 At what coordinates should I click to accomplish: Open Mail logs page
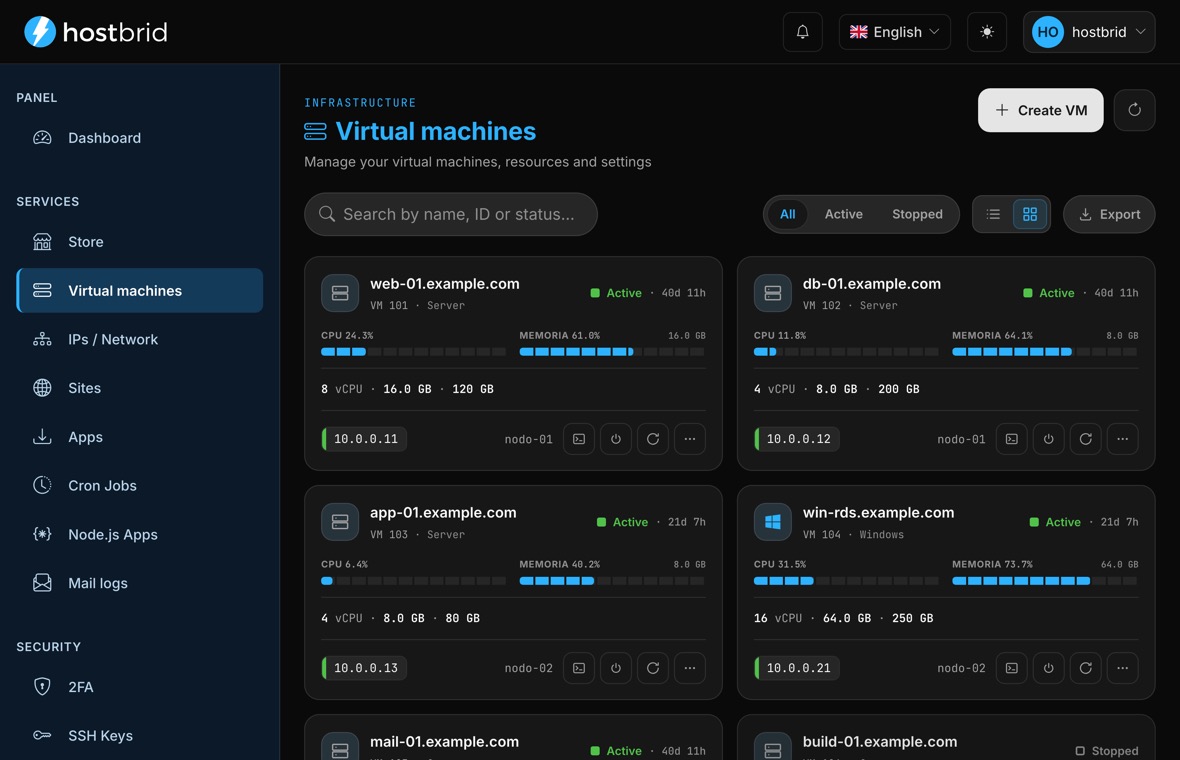[140, 583]
